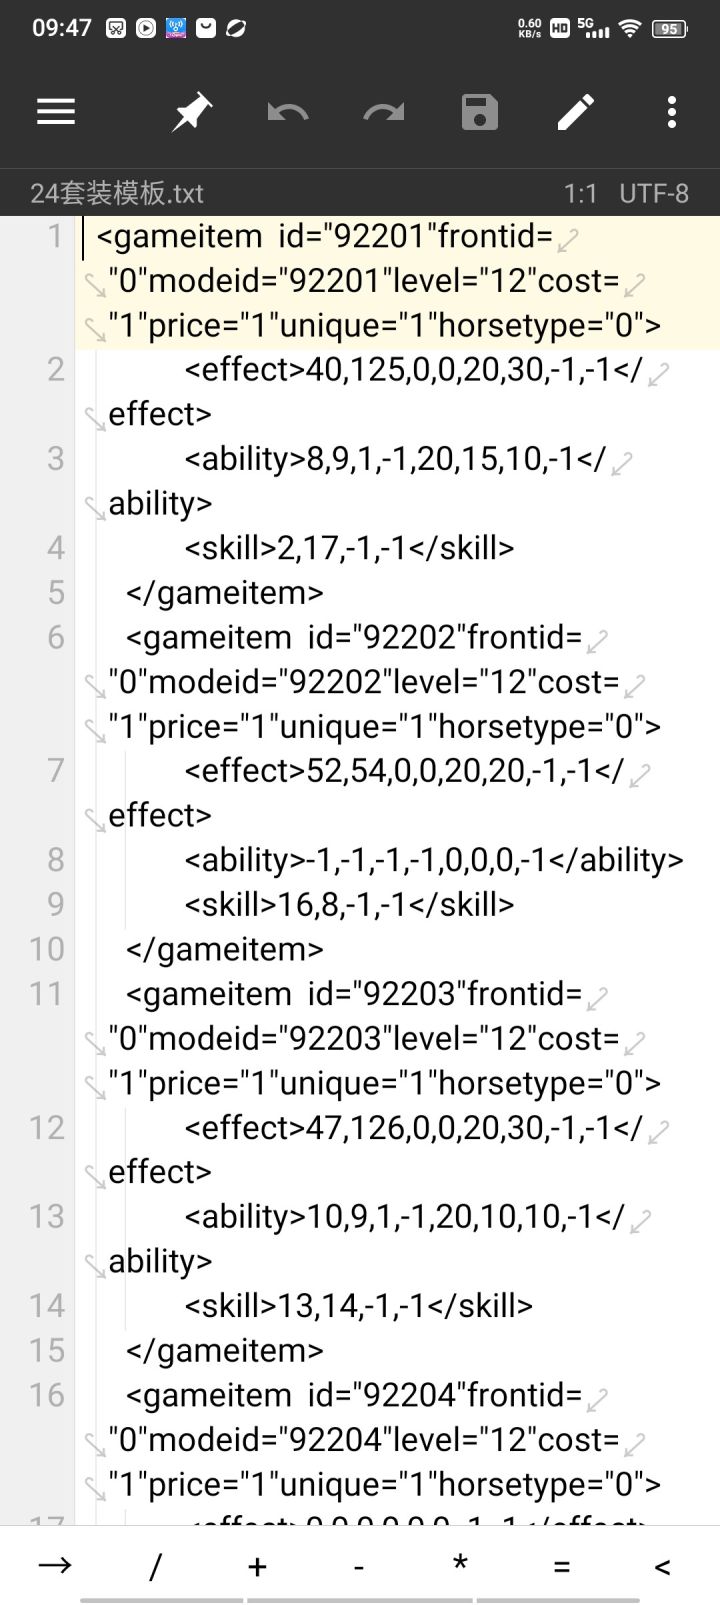Insert plus symbol from shortcut bar
The height and width of the screenshot is (1605, 720).
(x=257, y=1566)
